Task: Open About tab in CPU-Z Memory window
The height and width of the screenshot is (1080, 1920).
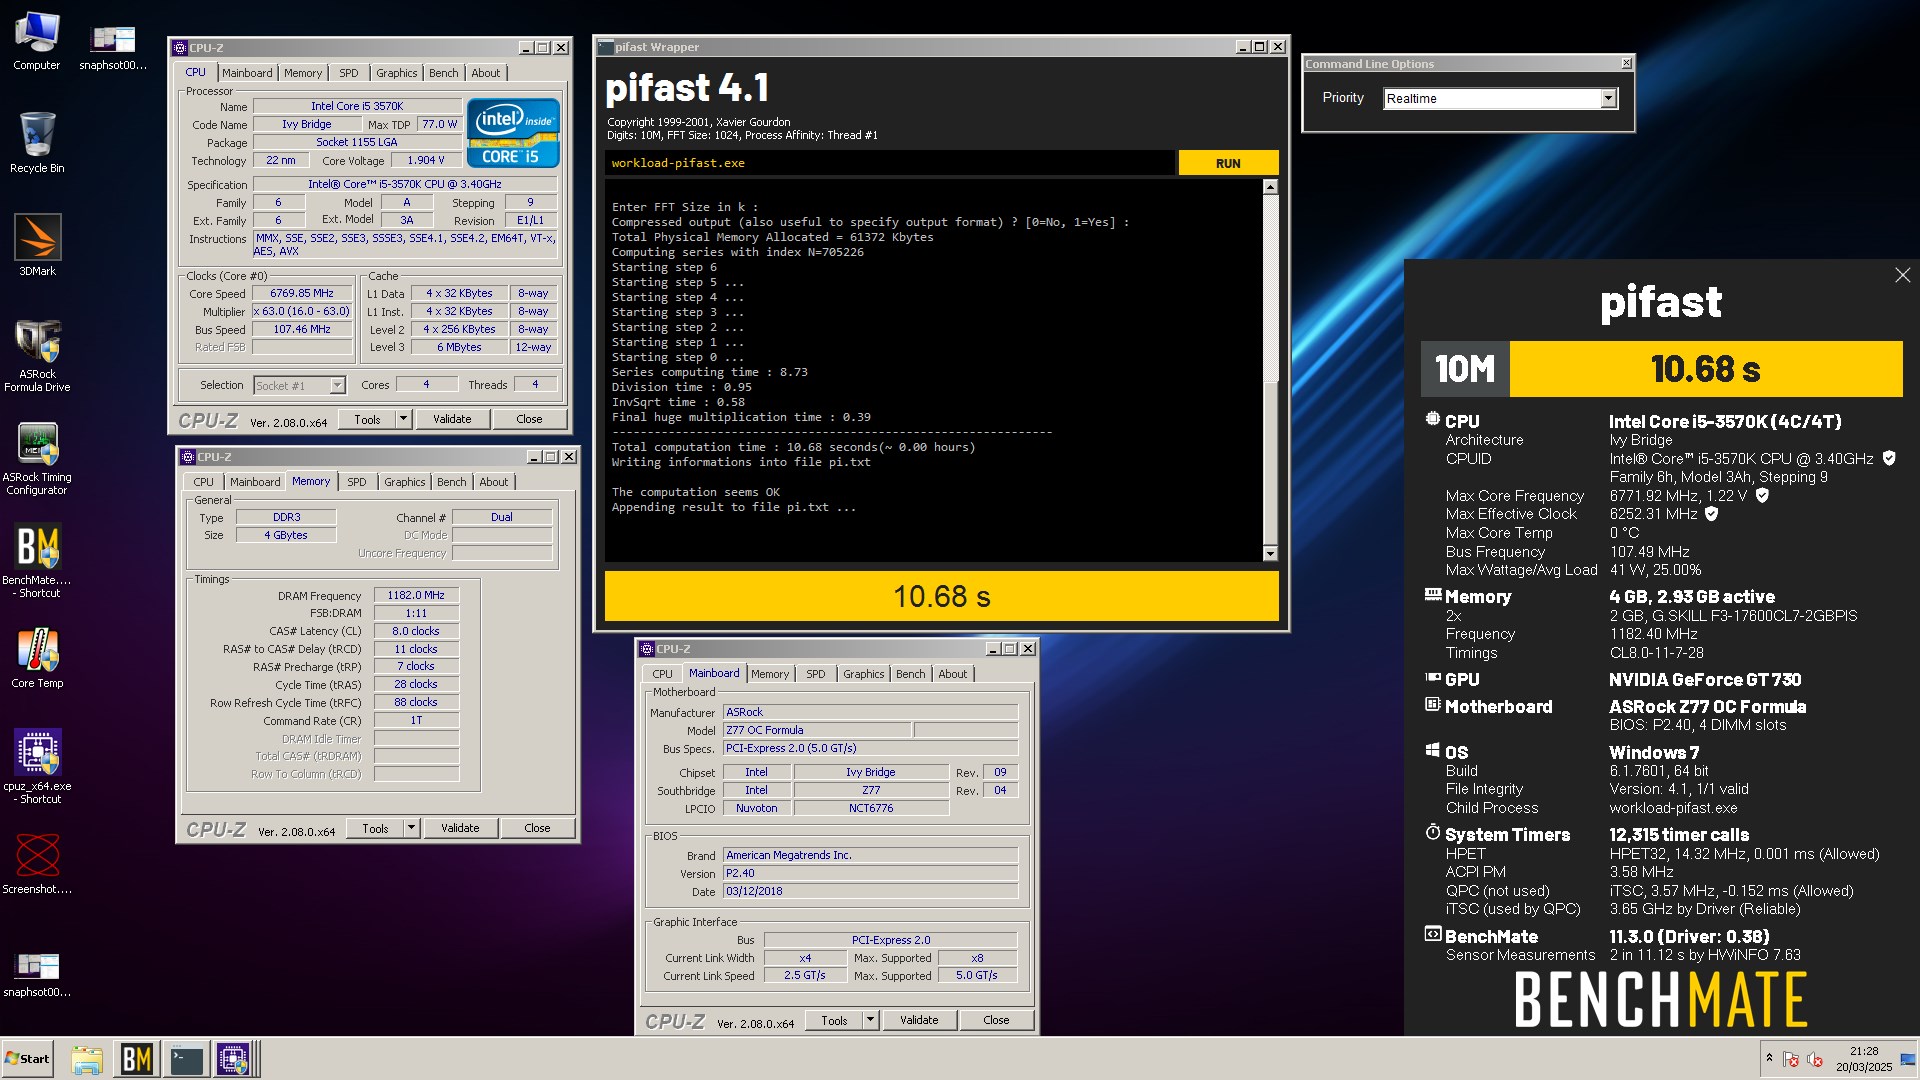Action: coord(493,482)
